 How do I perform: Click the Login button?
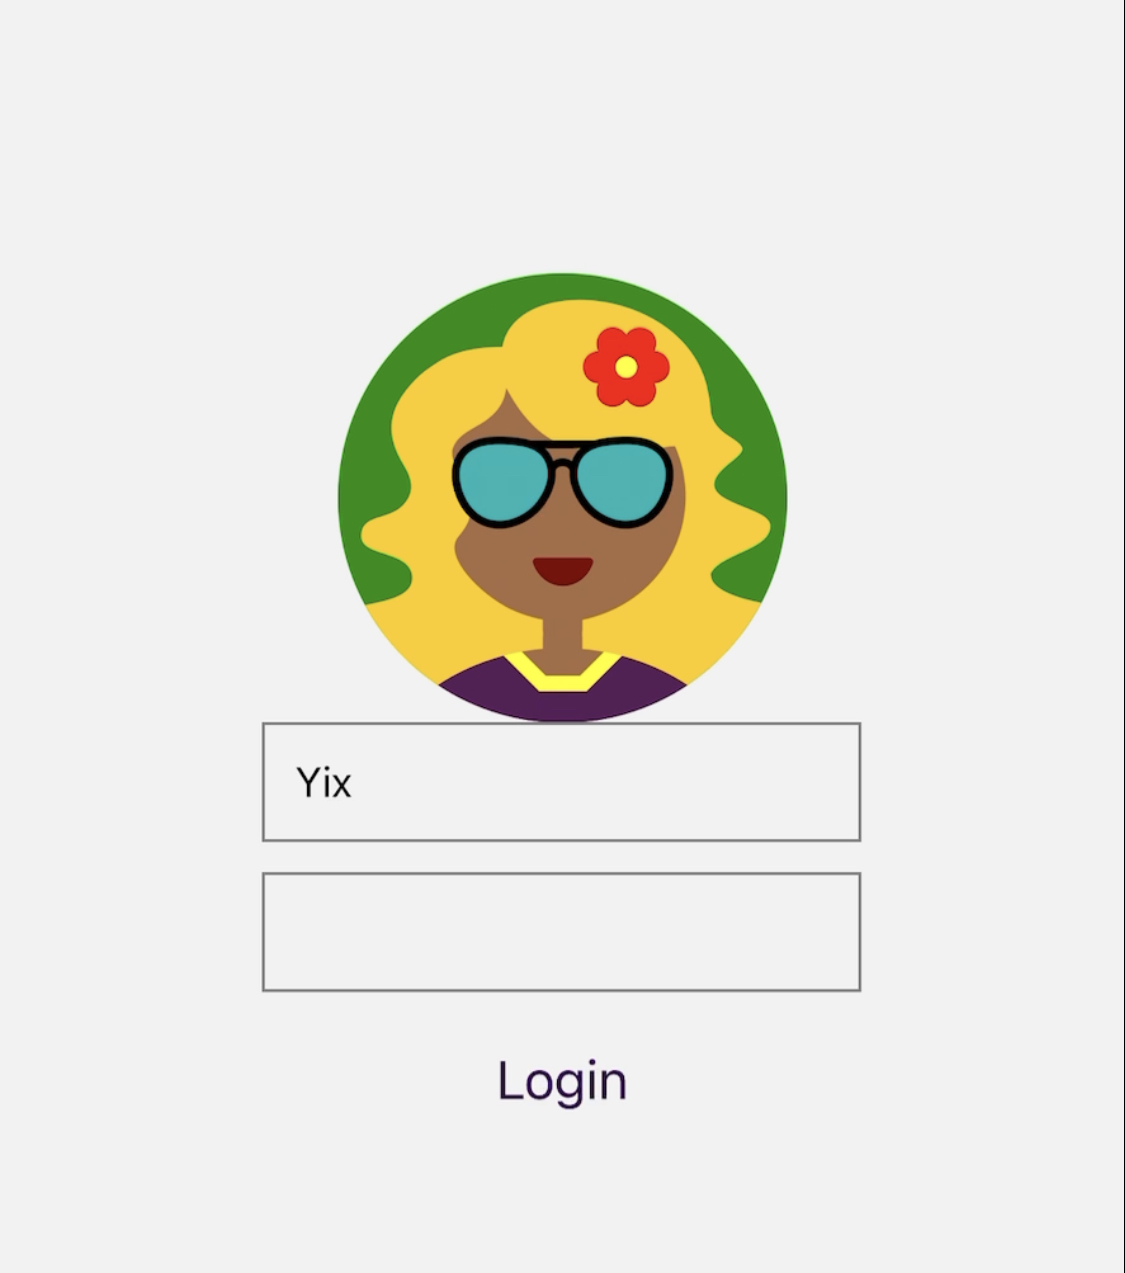pyautogui.click(x=562, y=1082)
